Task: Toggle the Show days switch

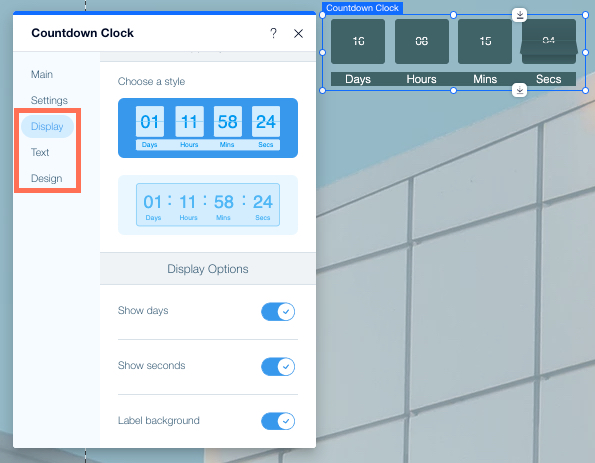Action: (278, 312)
